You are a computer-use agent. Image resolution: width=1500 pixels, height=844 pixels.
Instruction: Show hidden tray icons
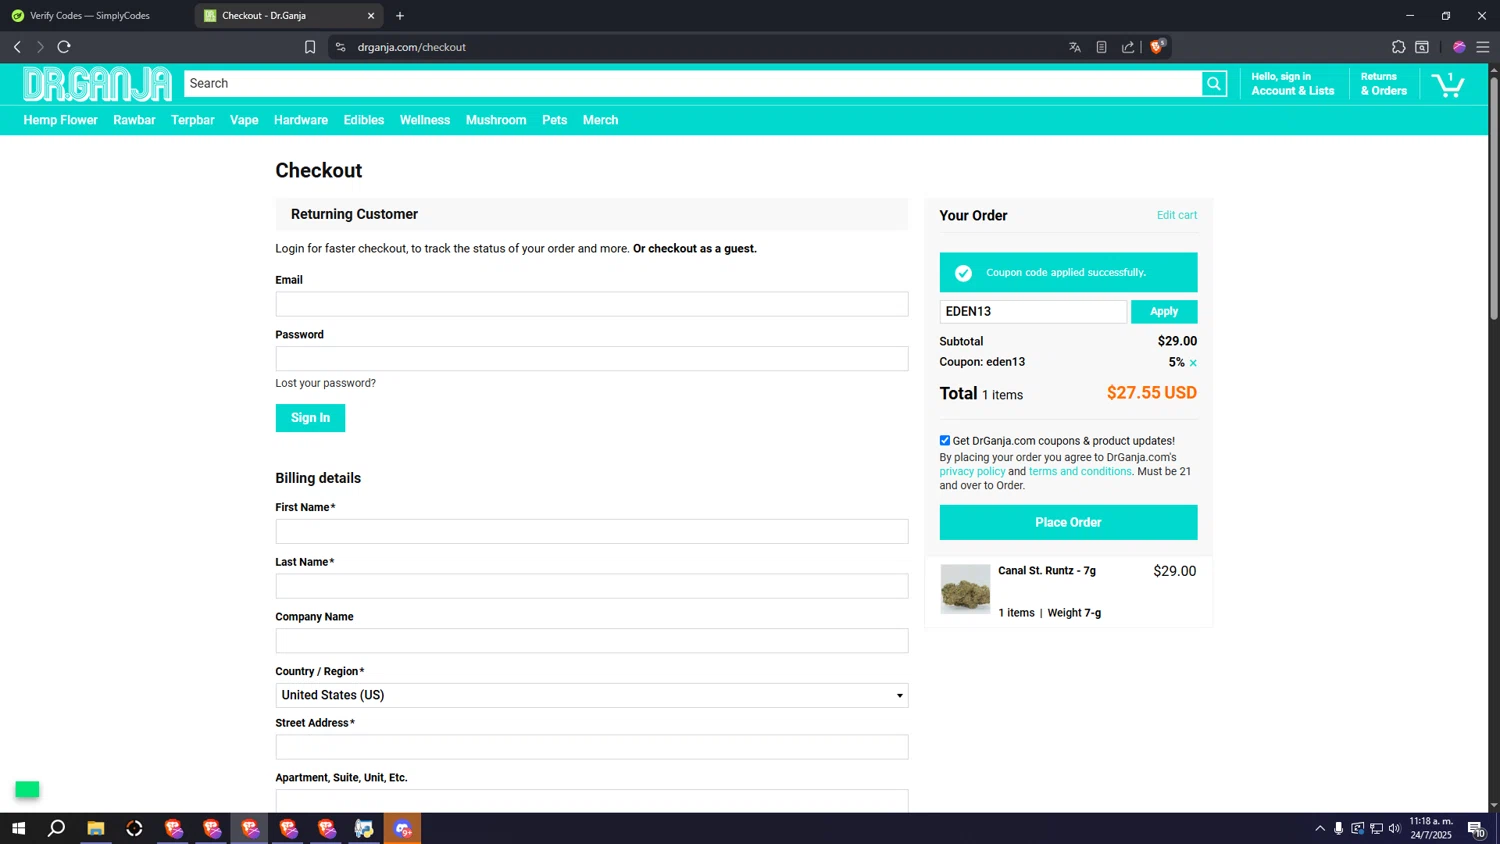1320,828
